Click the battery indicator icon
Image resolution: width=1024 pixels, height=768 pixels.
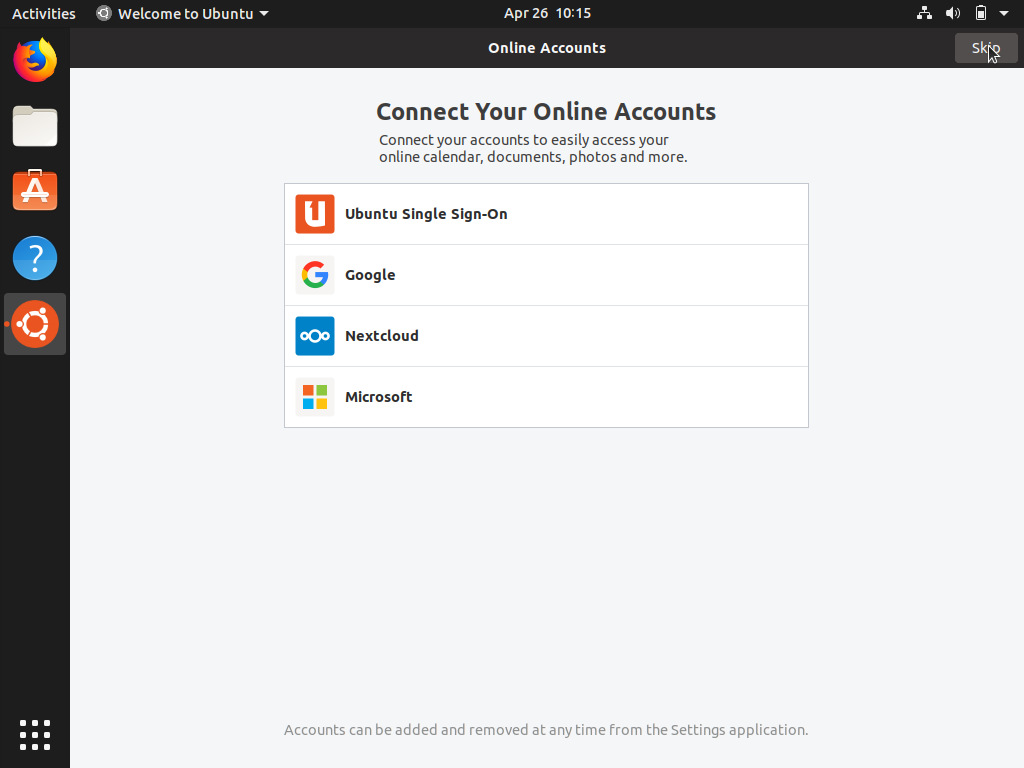click(x=981, y=13)
